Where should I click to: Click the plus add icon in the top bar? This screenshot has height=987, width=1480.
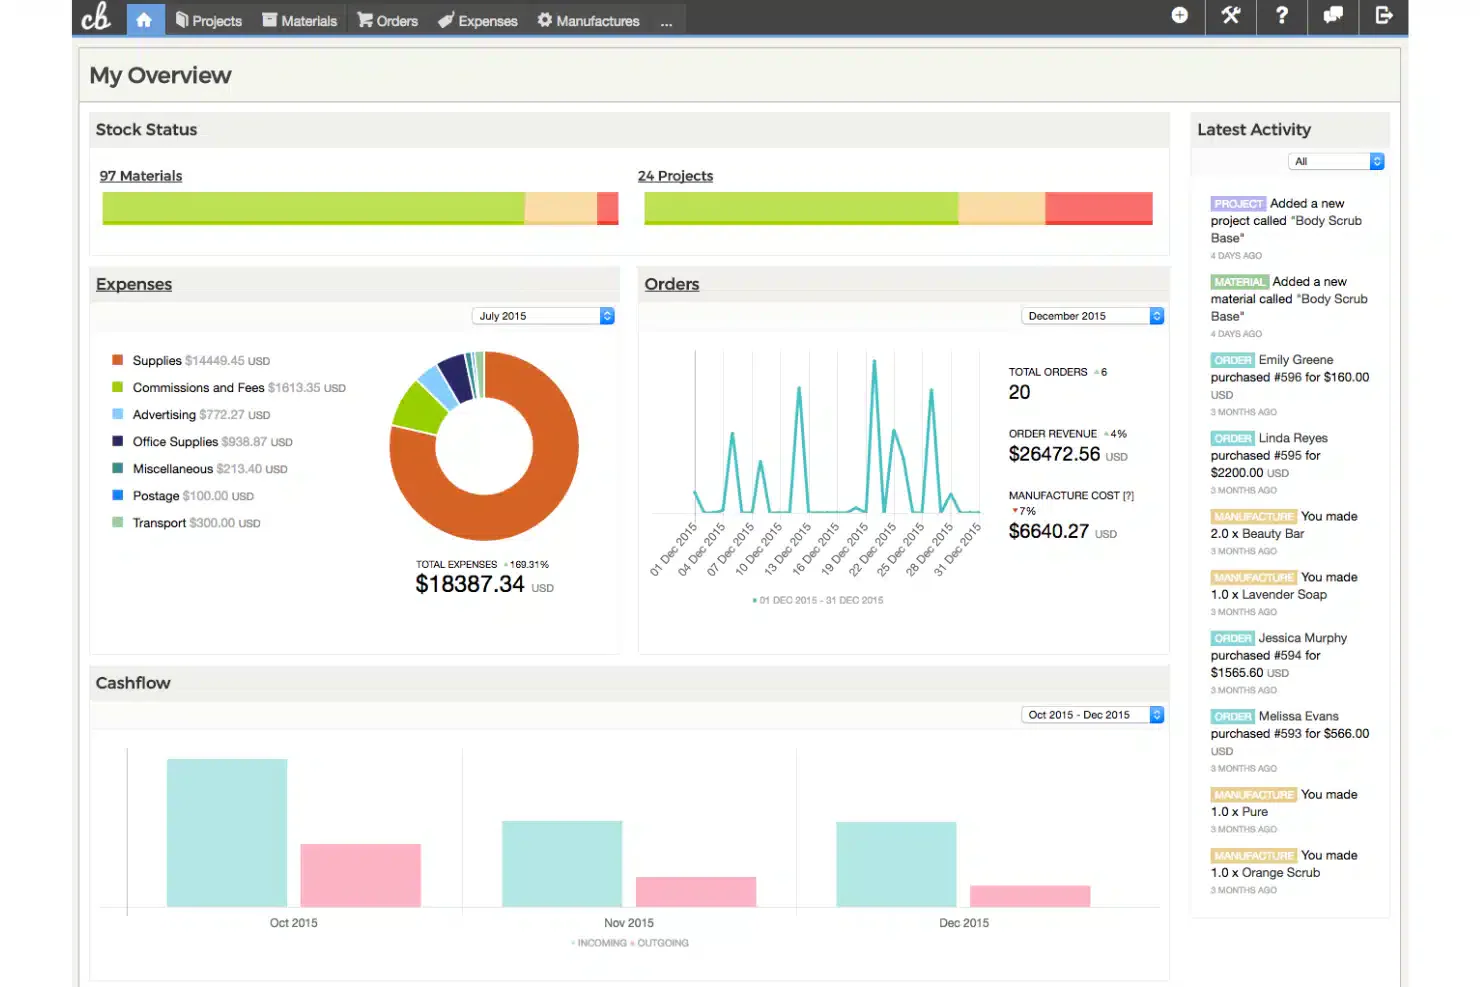[x=1180, y=15]
